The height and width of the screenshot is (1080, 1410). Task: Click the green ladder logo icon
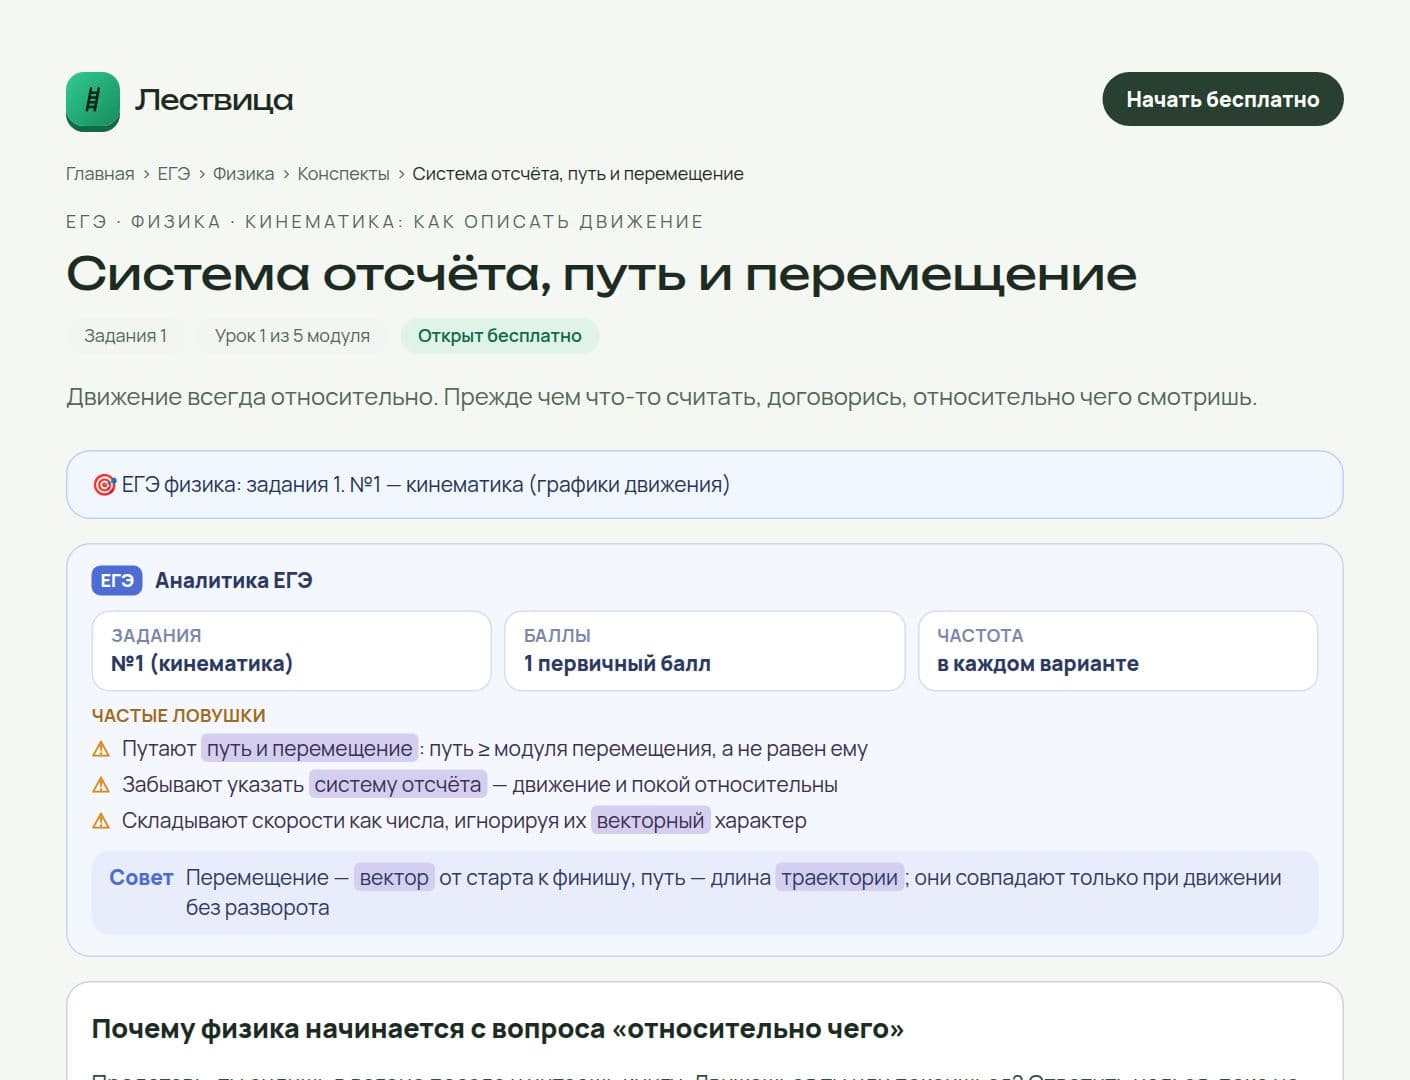click(x=93, y=100)
